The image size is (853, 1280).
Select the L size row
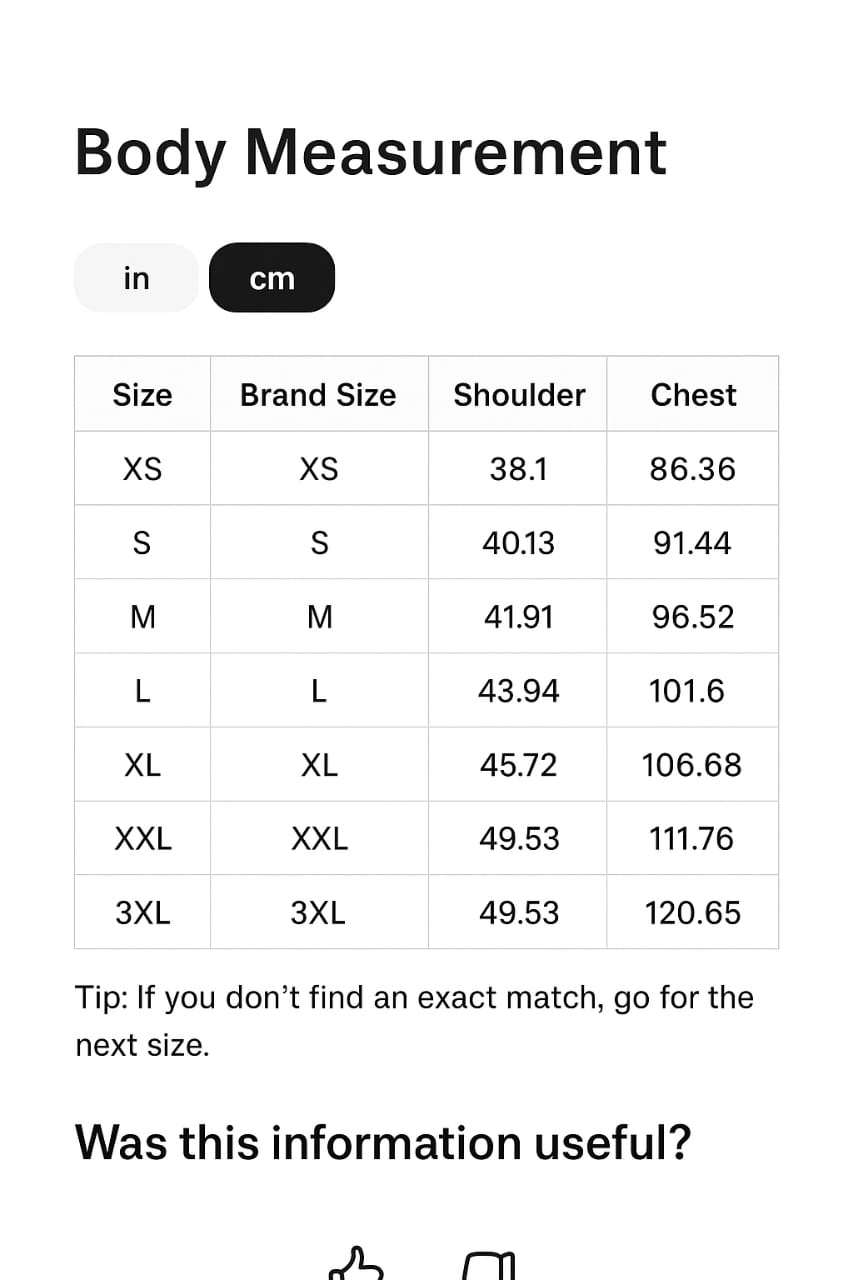tap(142, 690)
